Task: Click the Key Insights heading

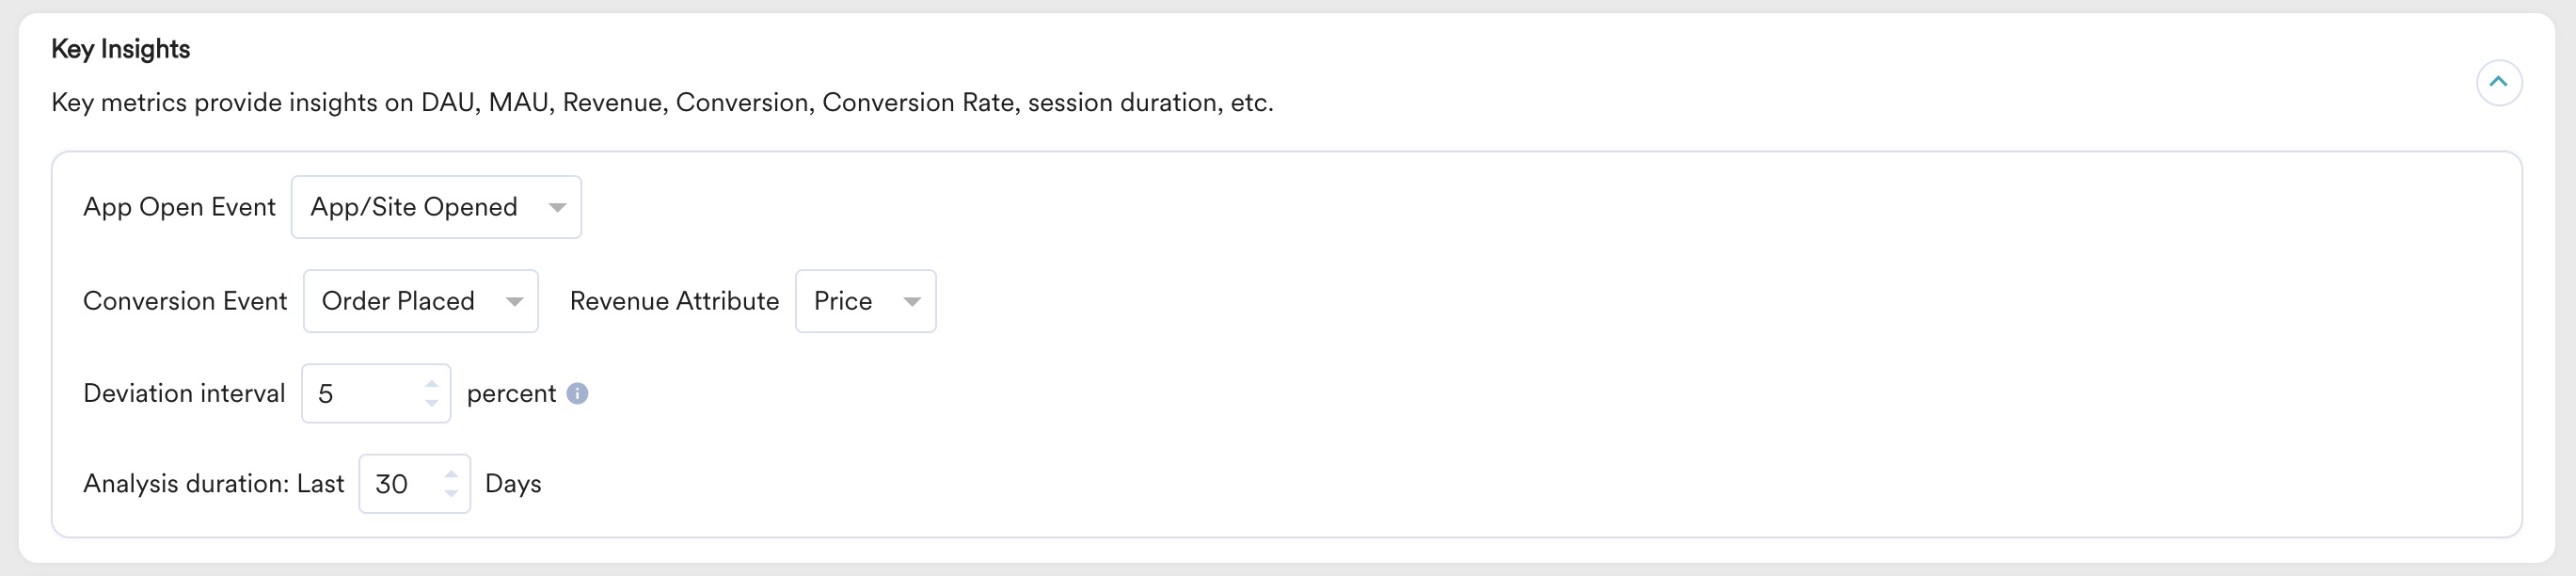Action: click(120, 49)
